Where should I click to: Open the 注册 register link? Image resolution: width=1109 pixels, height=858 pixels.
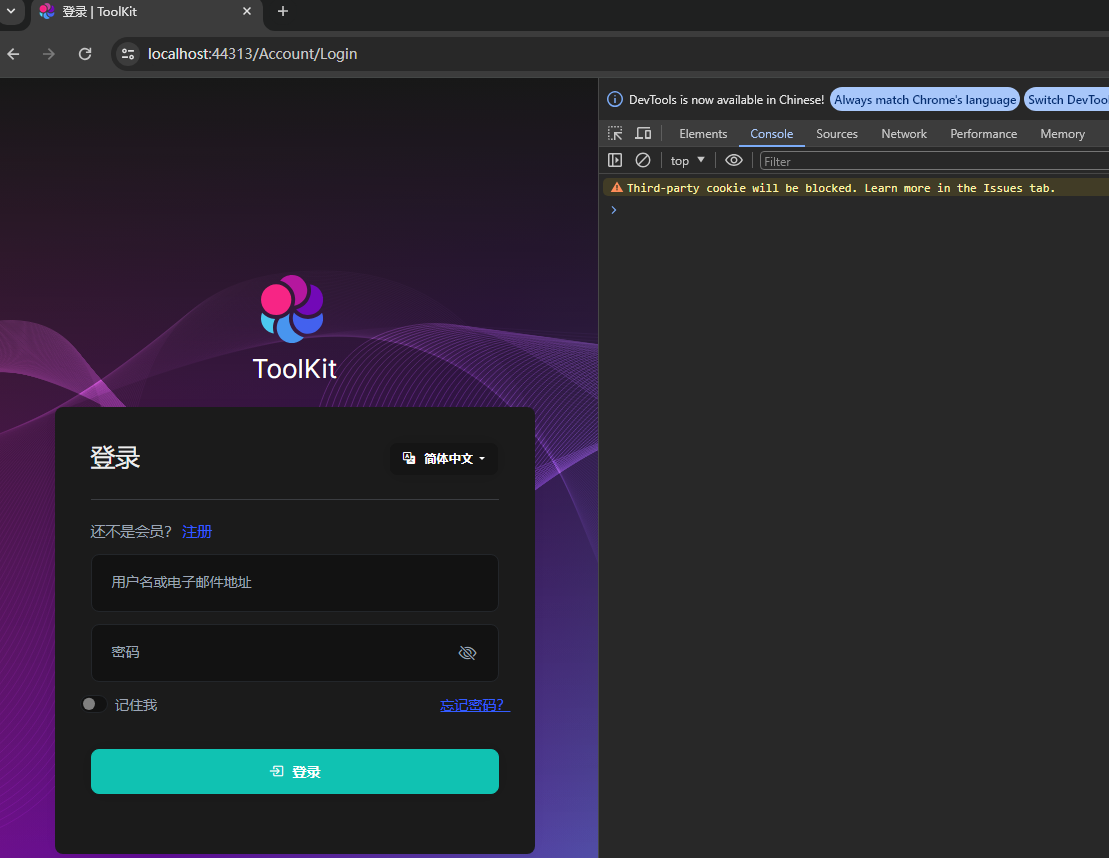tap(197, 532)
